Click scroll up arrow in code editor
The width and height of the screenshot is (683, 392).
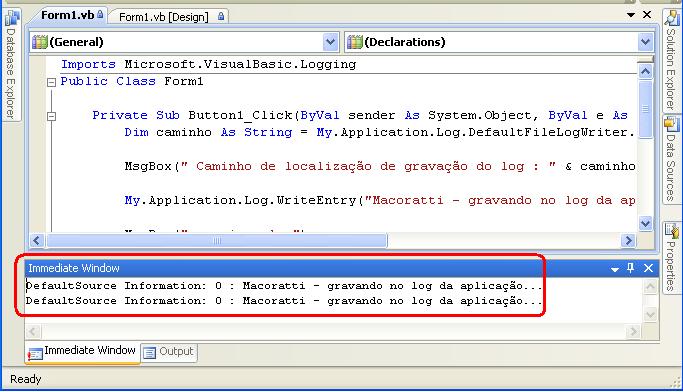tap(646, 71)
